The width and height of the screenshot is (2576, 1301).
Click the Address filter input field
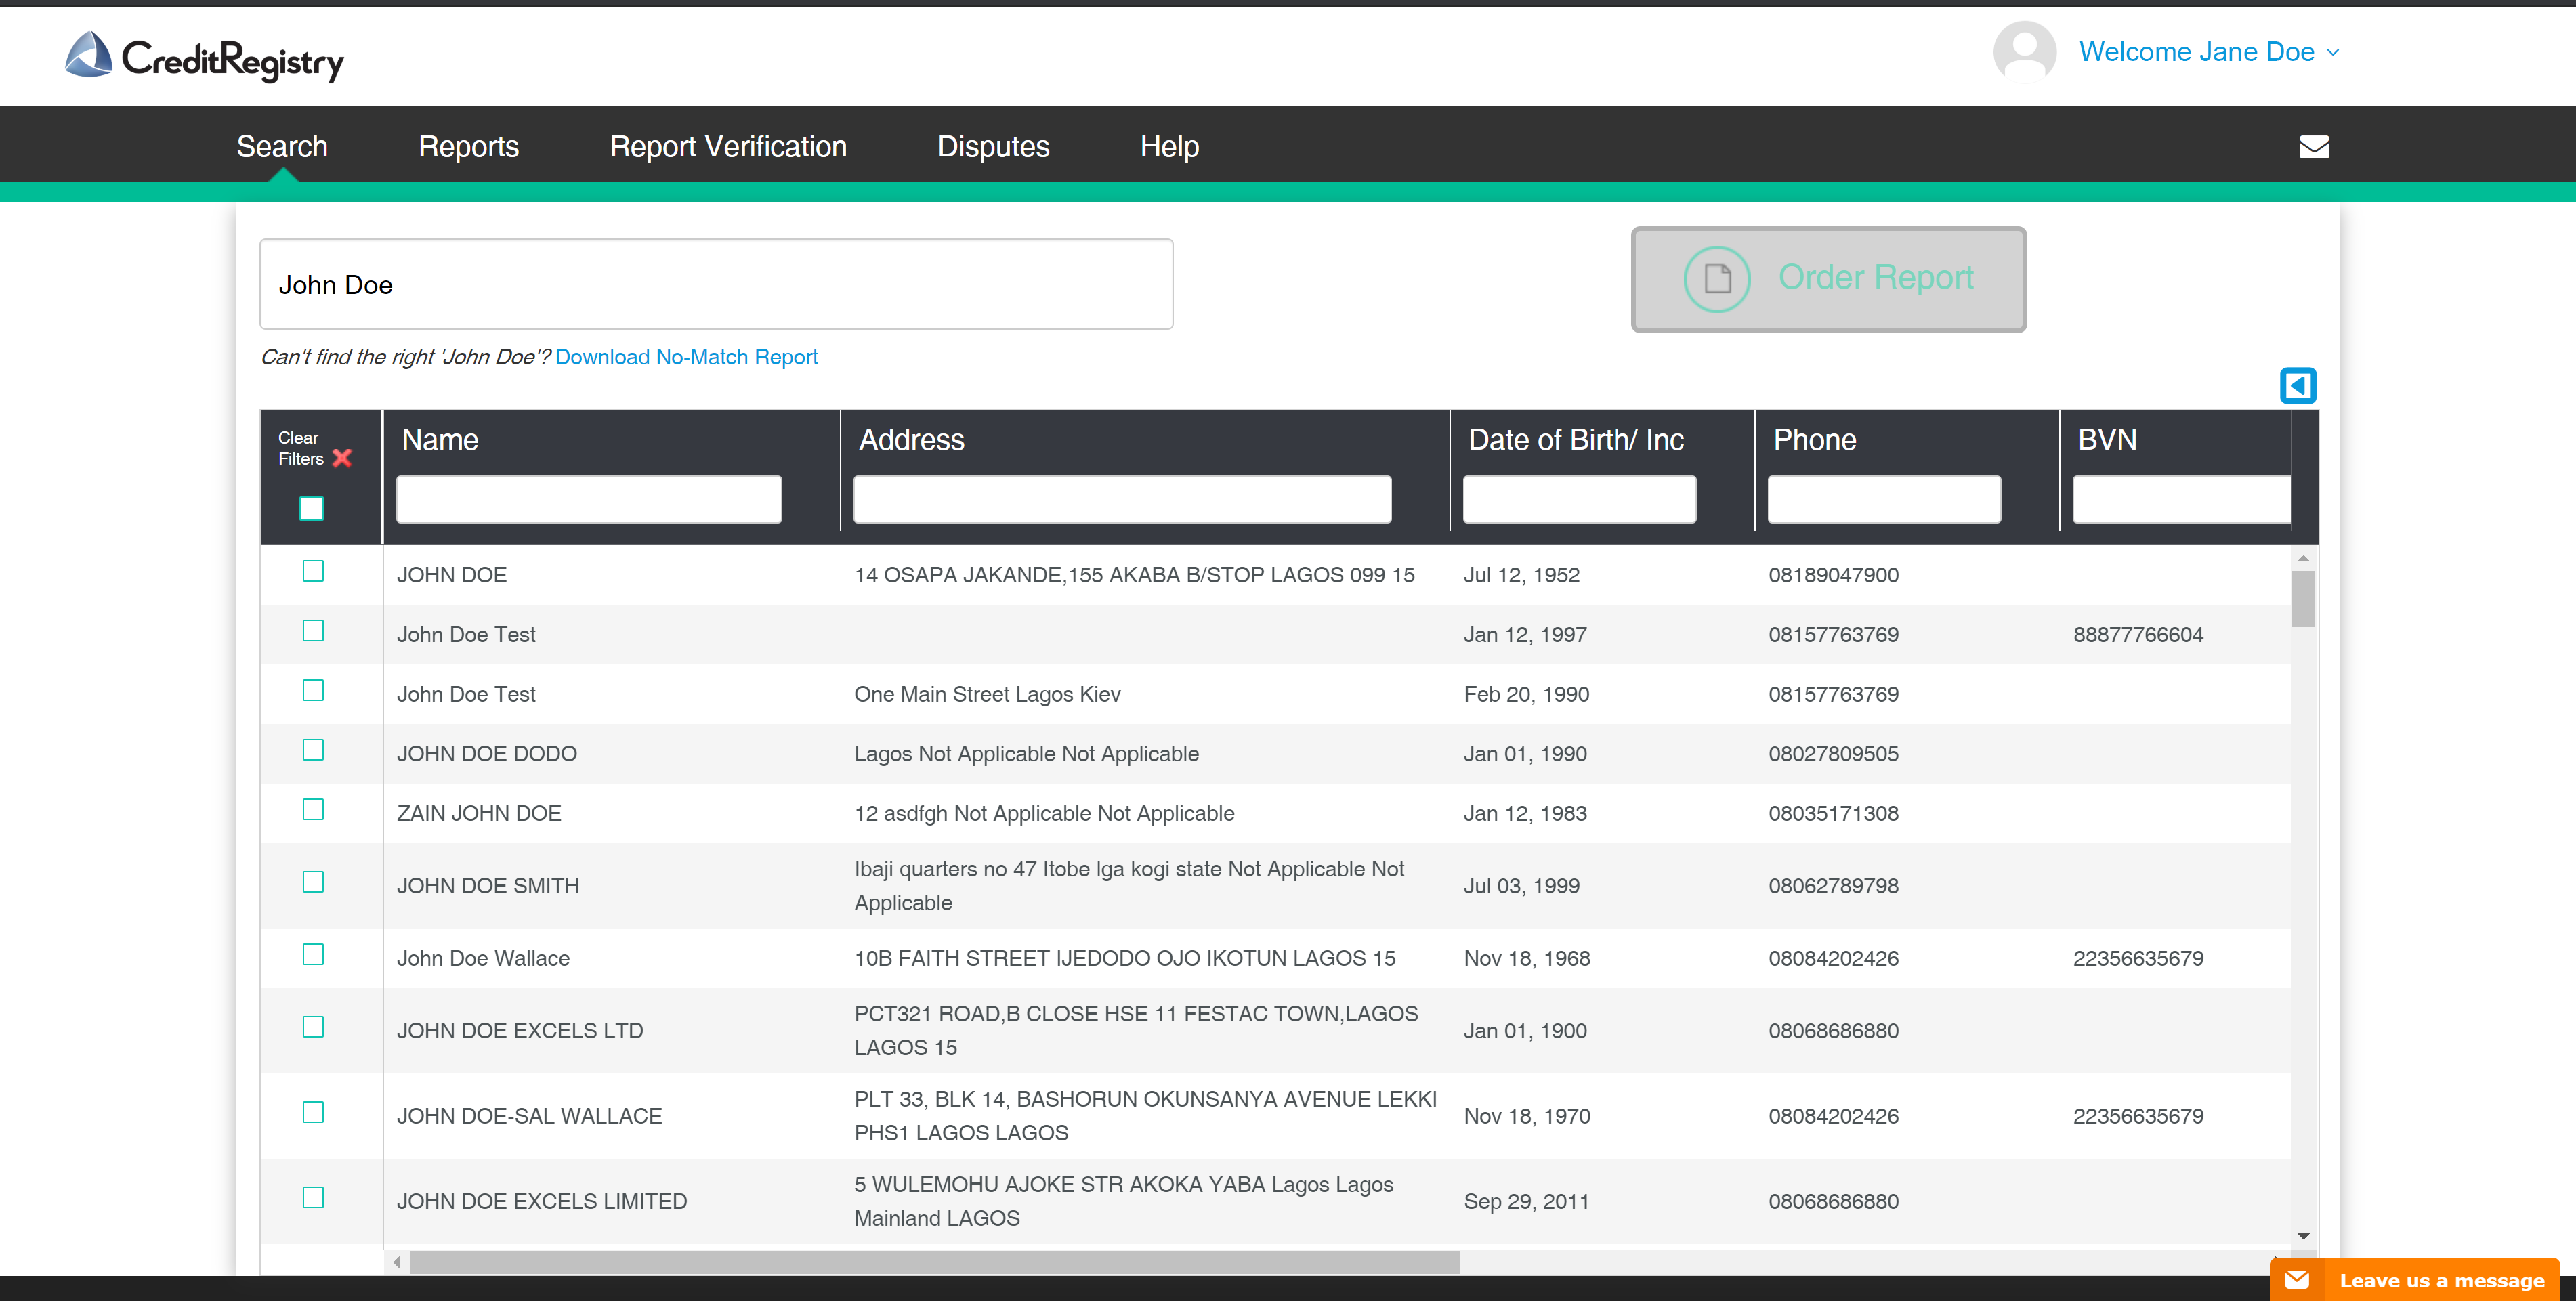coord(1121,499)
